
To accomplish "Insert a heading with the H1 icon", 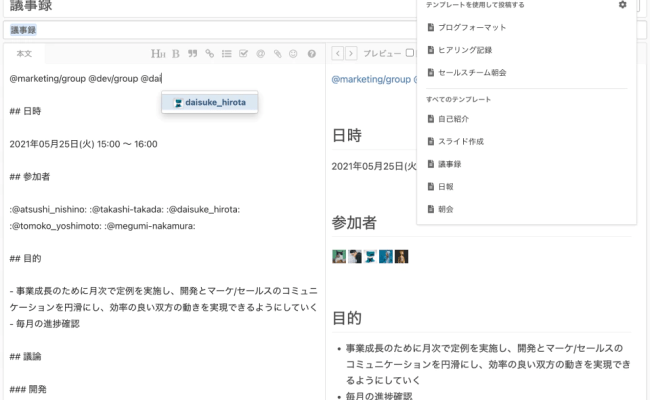I will 158,53.
